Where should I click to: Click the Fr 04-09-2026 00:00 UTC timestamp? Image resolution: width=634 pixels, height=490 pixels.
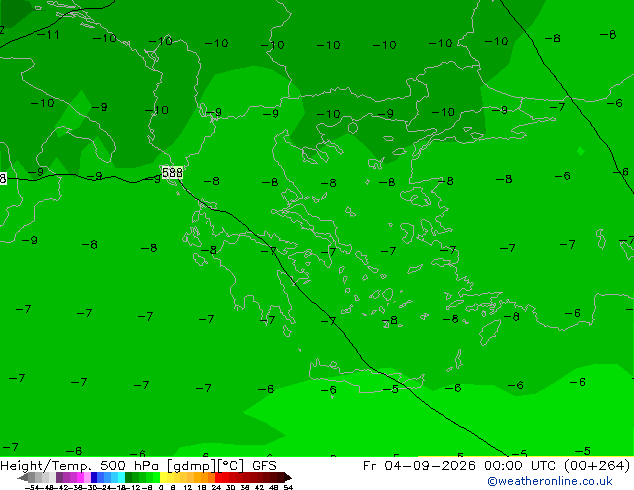click(x=461, y=465)
